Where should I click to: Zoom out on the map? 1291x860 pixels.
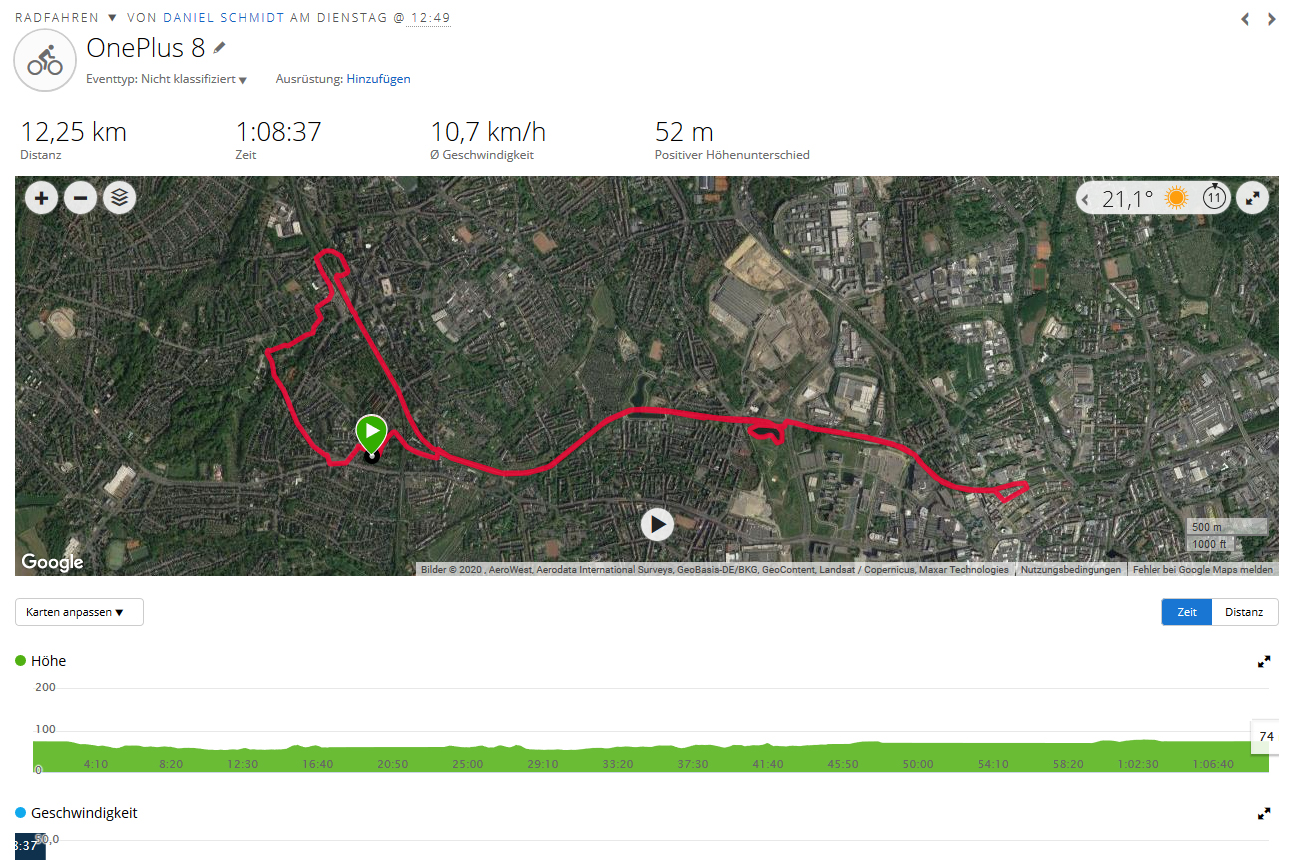pos(80,198)
